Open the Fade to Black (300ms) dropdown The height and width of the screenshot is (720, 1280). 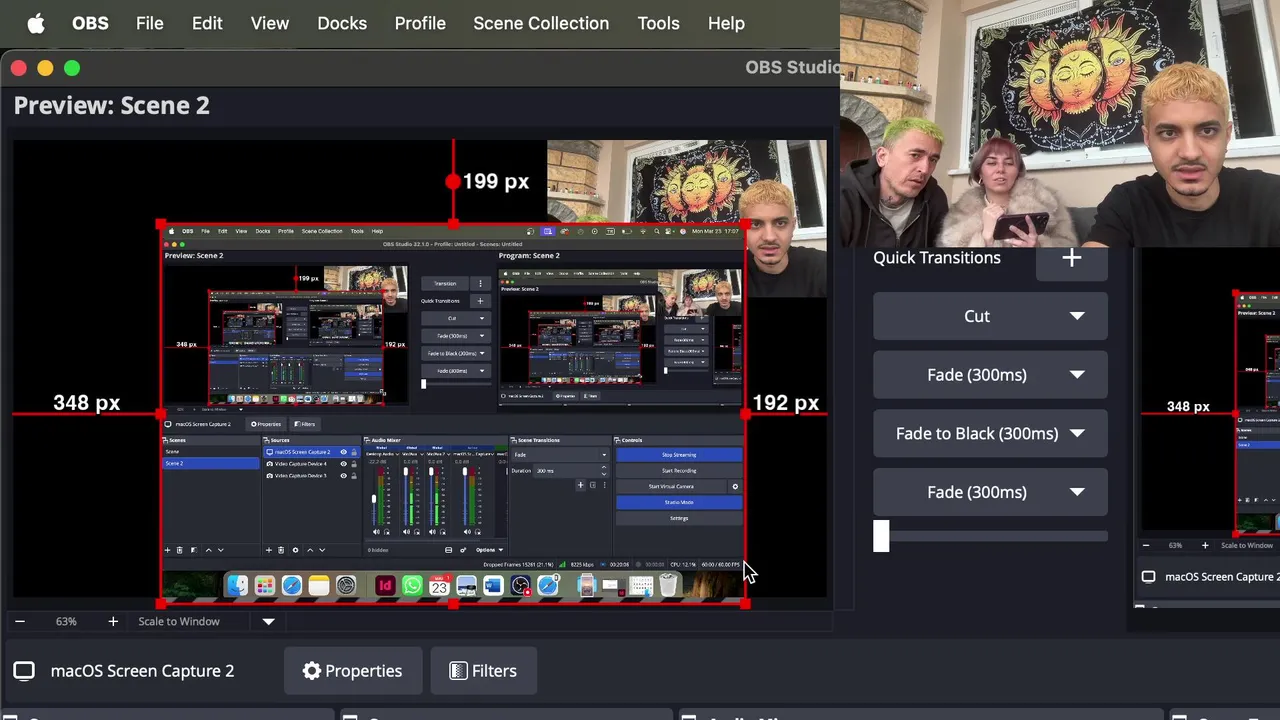pos(990,433)
